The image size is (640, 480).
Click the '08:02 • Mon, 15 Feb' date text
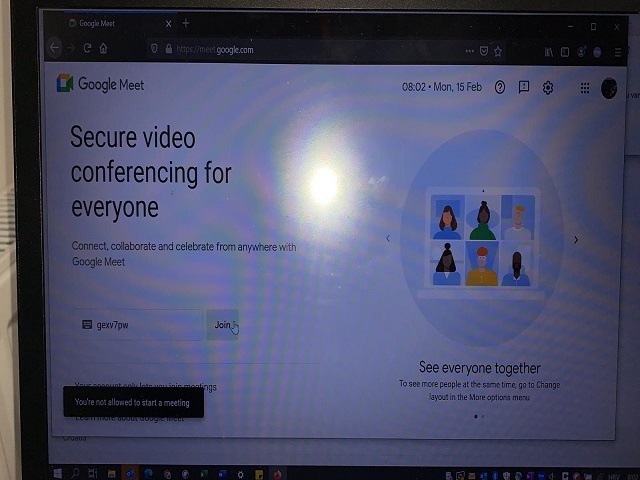[442, 87]
